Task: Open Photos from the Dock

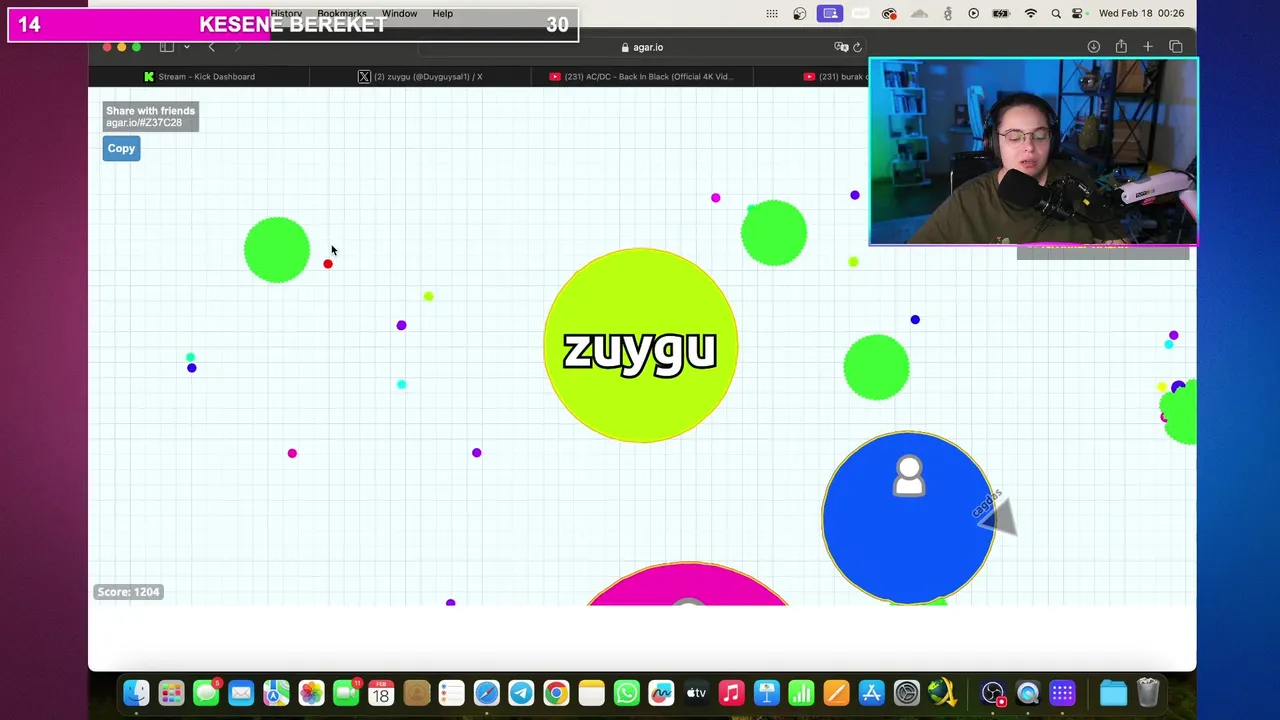Action: click(311, 692)
